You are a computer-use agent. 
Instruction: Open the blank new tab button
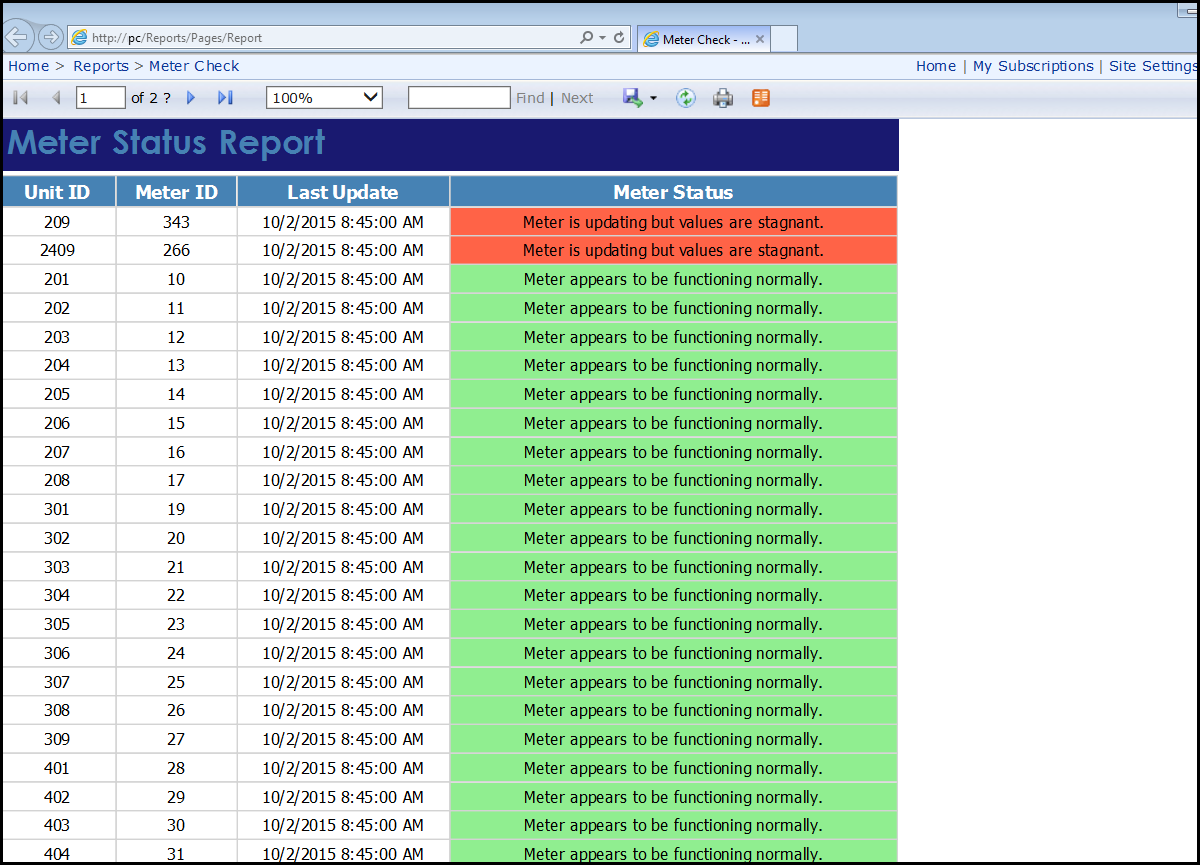pos(784,39)
